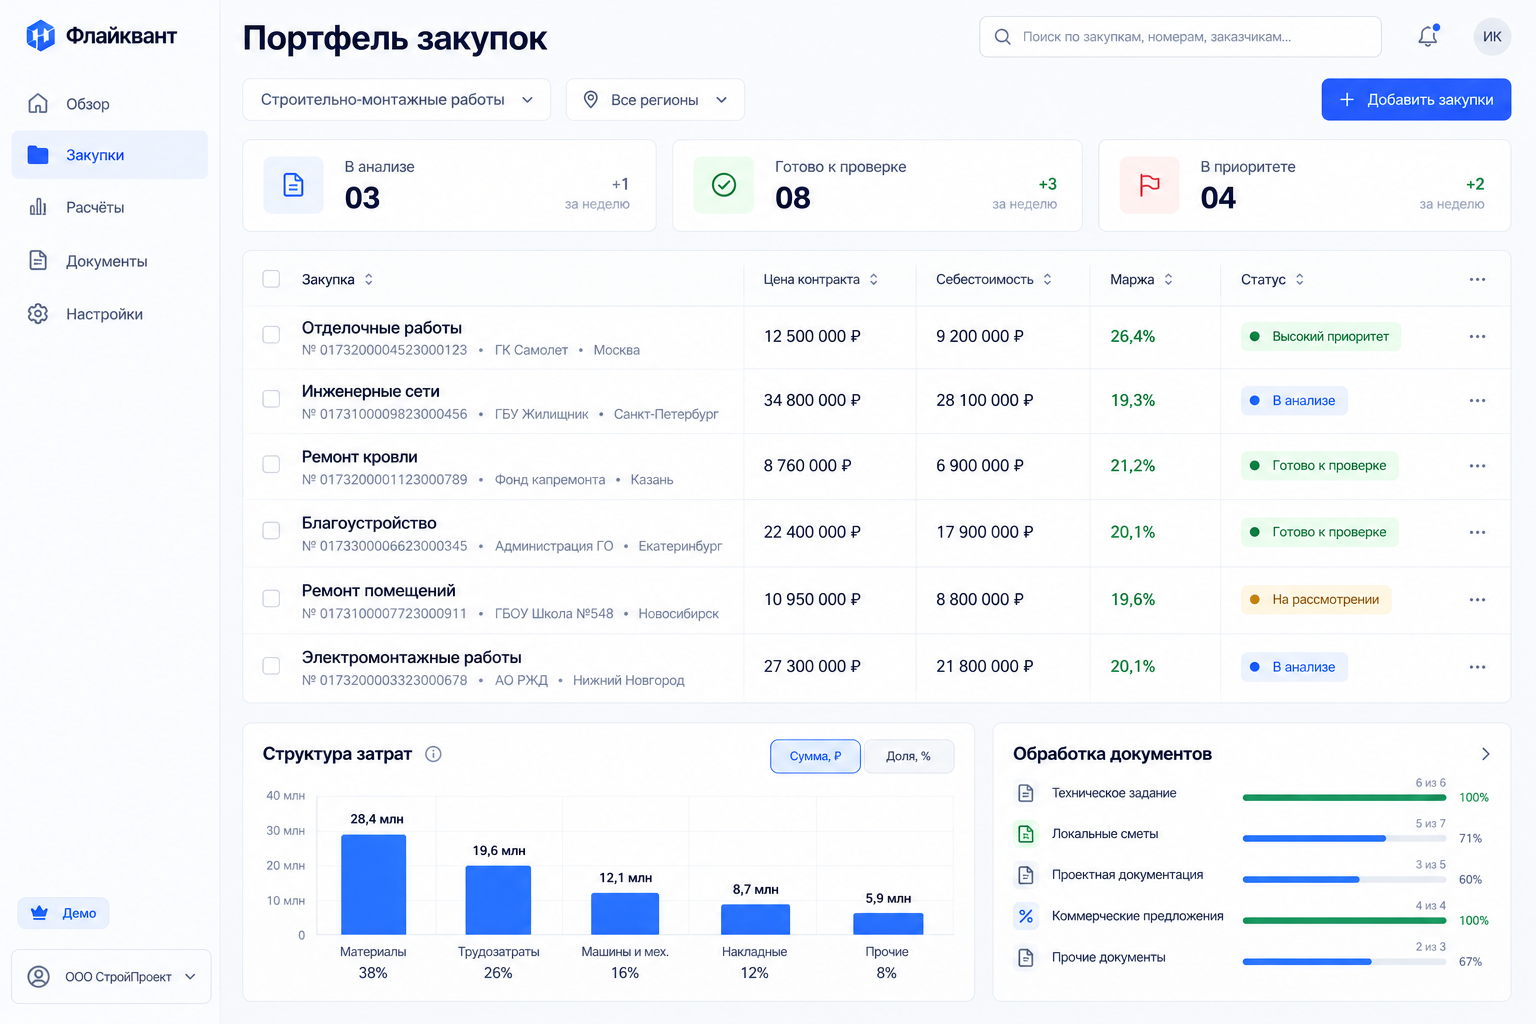Click the Коммерческие предложения percent icon
This screenshot has height=1024, width=1536.
coord(1025,916)
